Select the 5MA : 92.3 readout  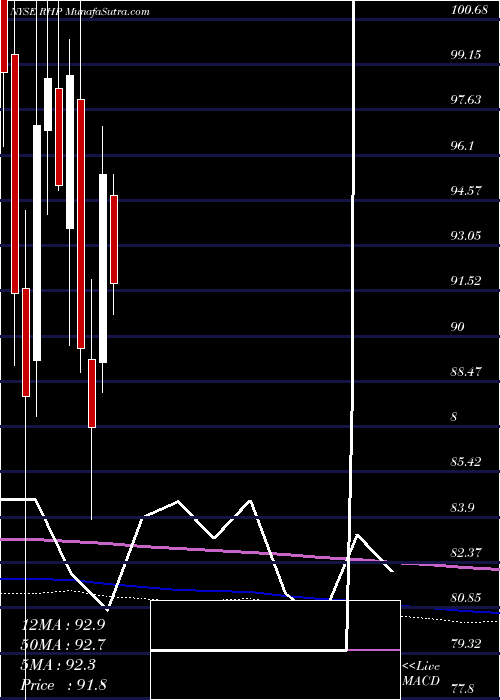point(58,665)
